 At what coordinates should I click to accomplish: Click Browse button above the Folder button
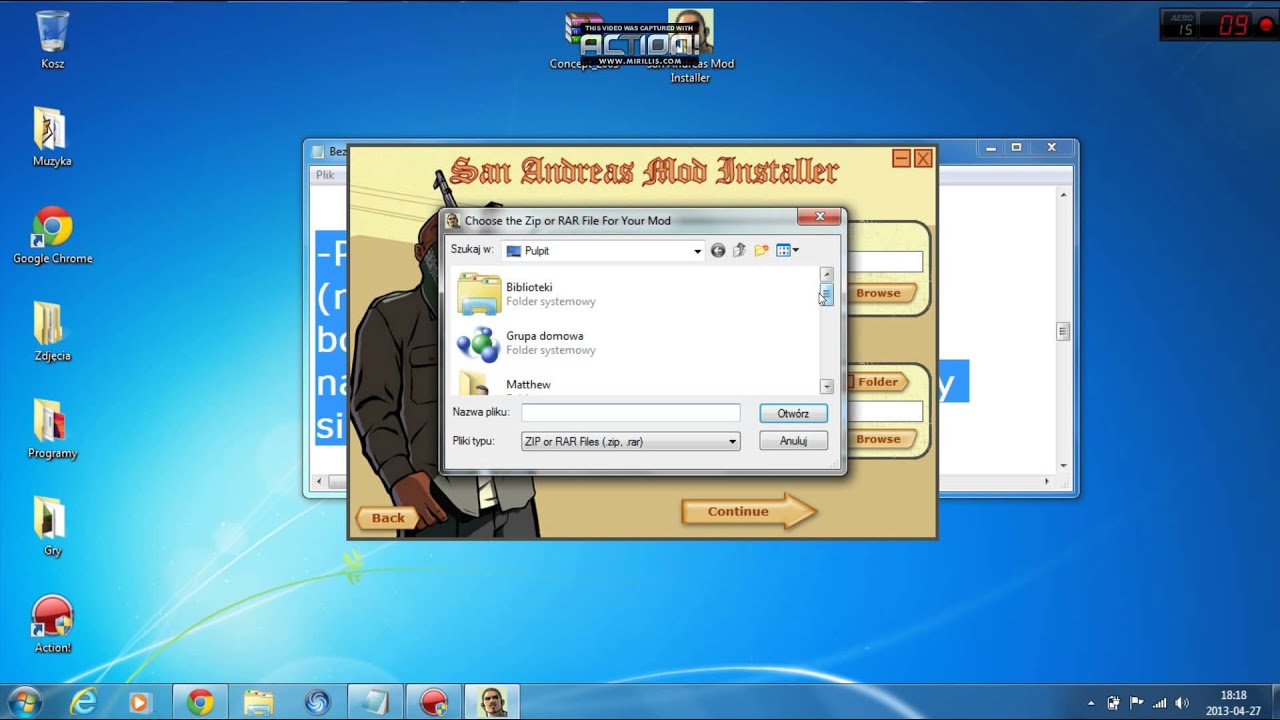[881, 293]
